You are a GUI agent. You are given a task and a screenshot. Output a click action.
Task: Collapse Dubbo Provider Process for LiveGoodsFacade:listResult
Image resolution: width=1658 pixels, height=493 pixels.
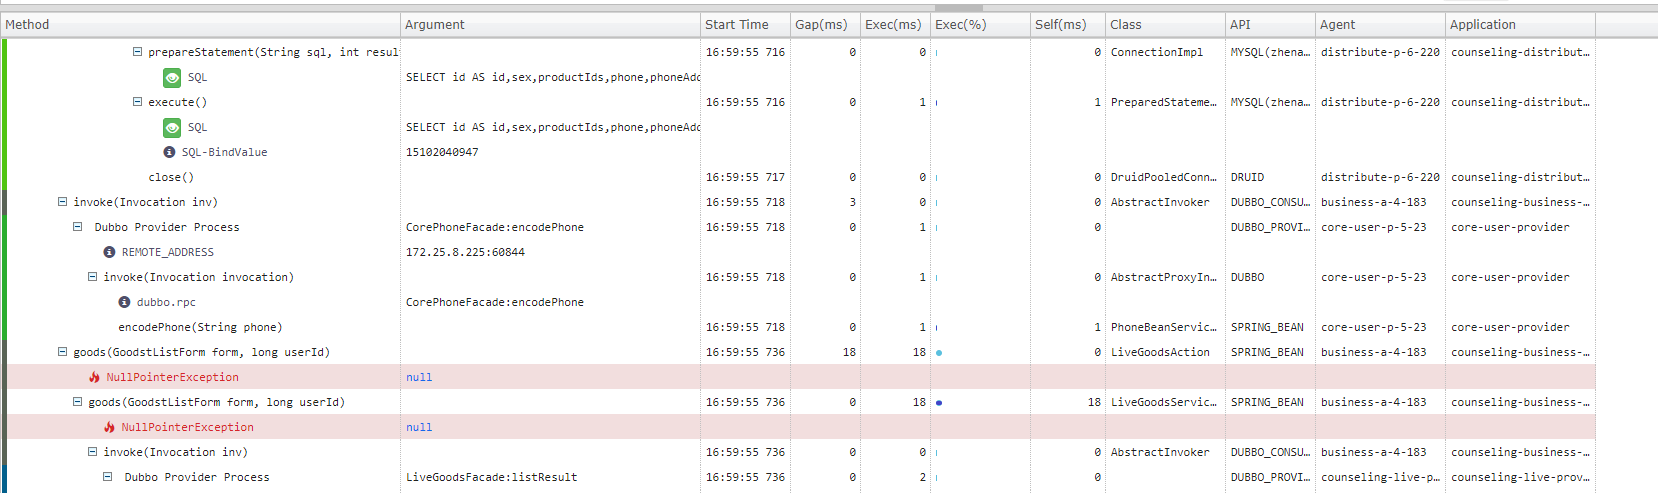click(x=107, y=477)
